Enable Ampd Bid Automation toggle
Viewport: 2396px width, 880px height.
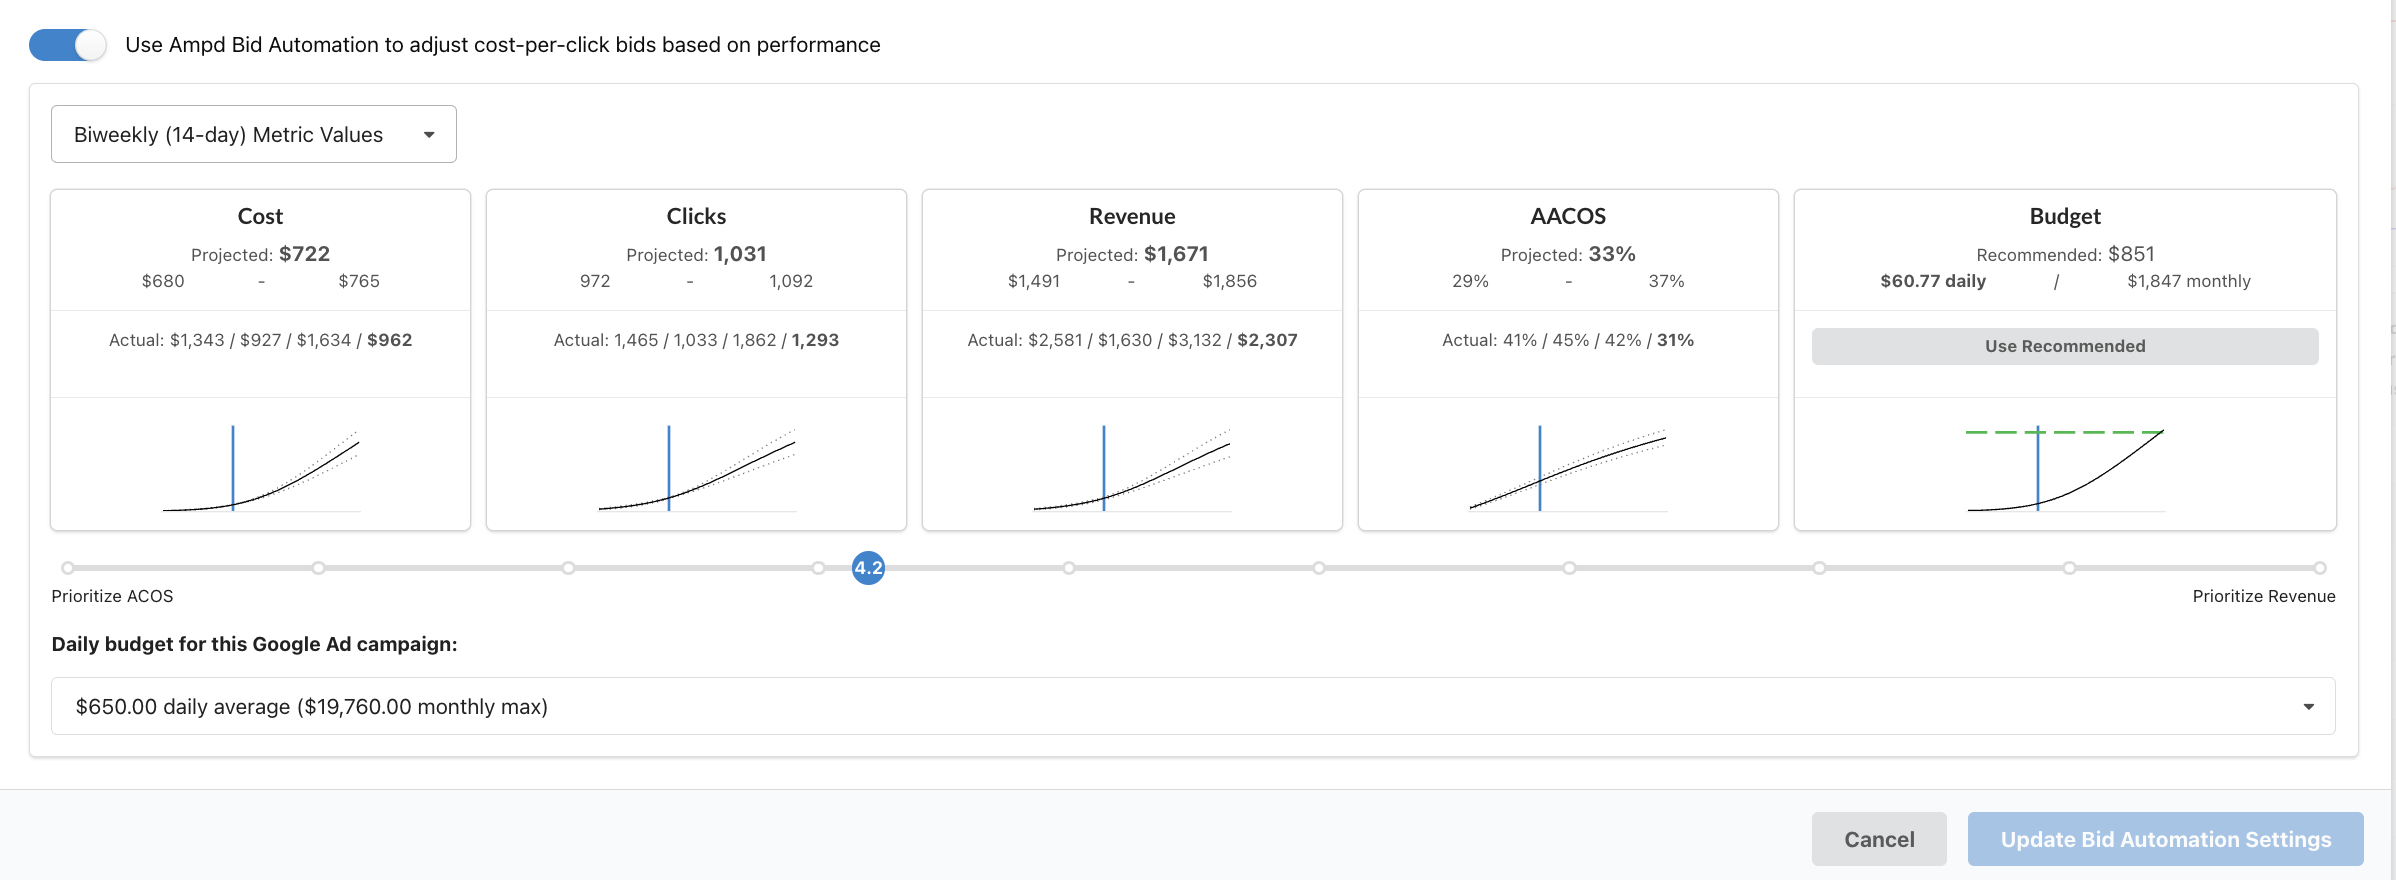pyautogui.click(x=67, y=44)
